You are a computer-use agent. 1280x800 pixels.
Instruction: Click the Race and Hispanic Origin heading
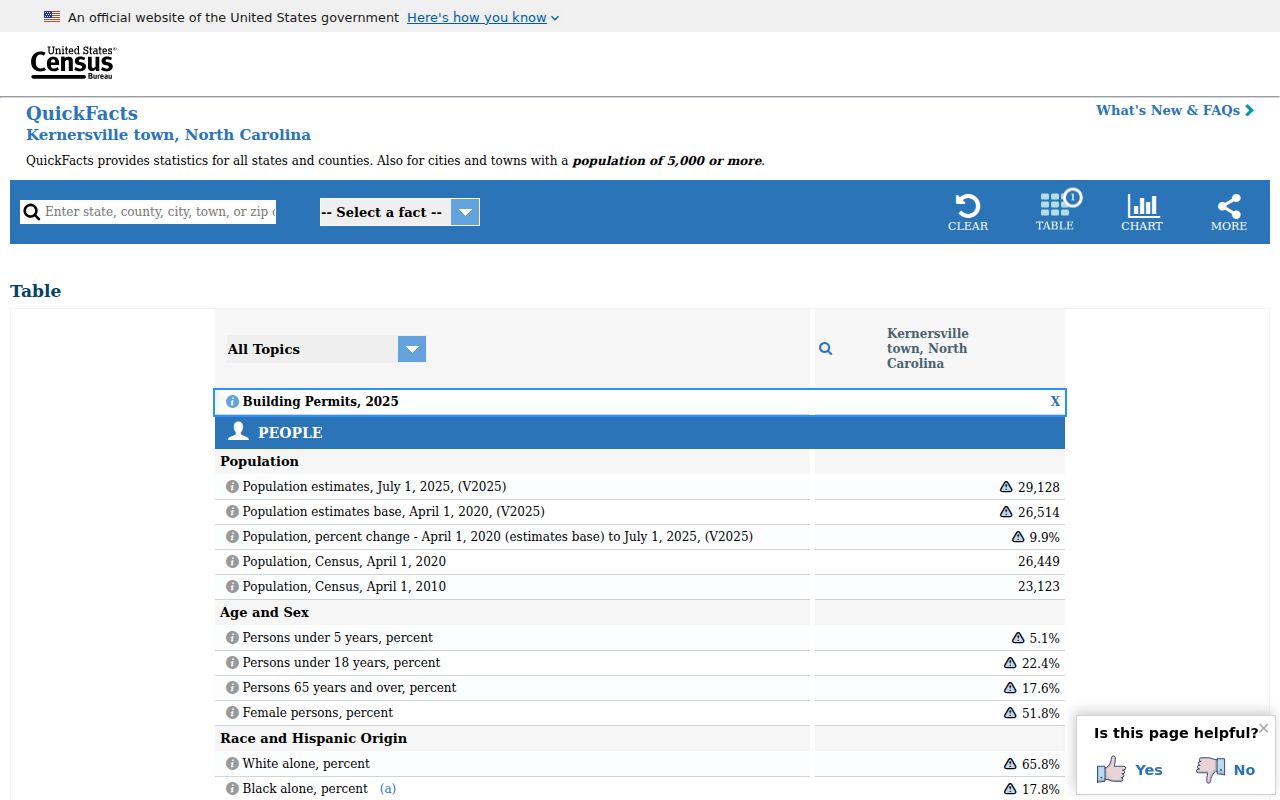point(313,738)
